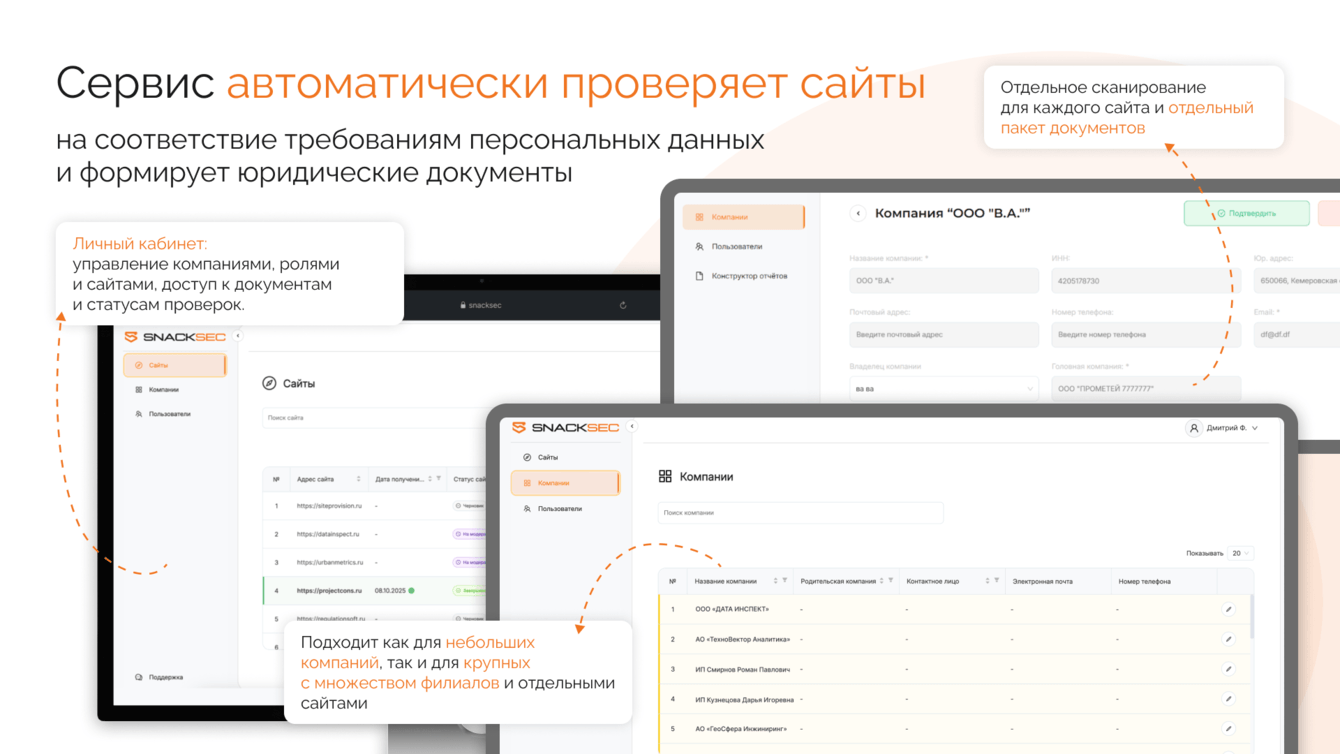Collapse the sidebar in the Сайты window

tap(238, 336)
